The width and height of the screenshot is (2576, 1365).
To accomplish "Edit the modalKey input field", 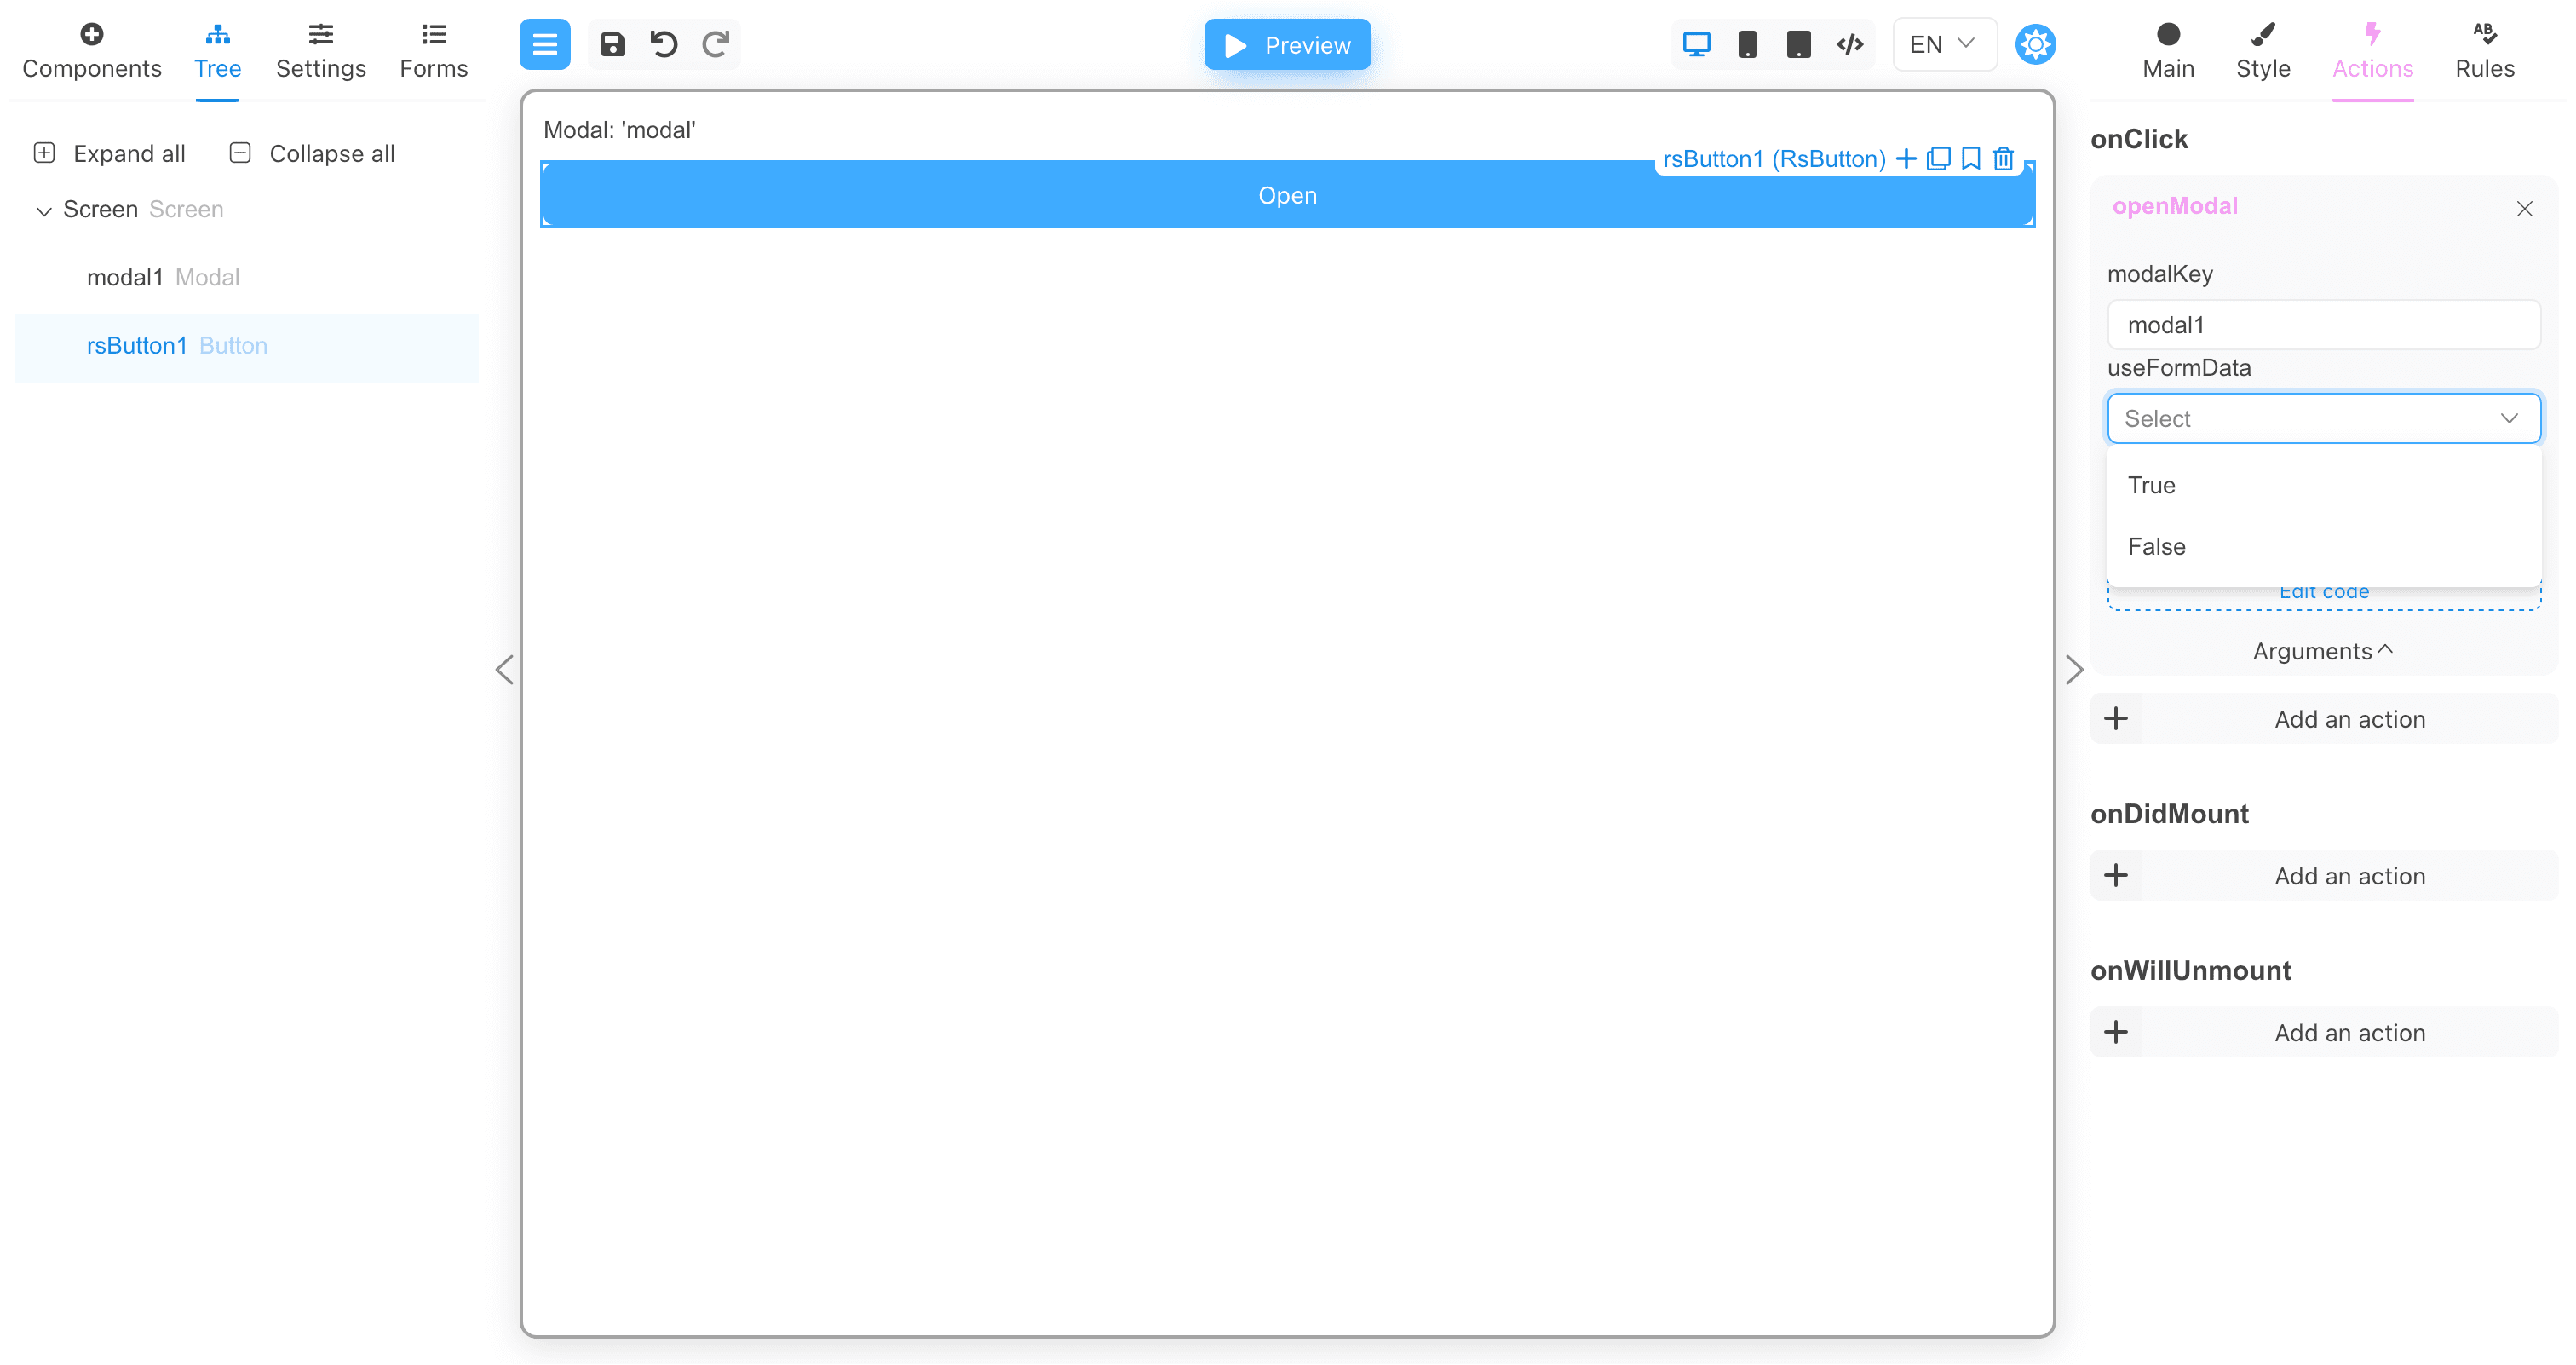I will click(2322, 324).
